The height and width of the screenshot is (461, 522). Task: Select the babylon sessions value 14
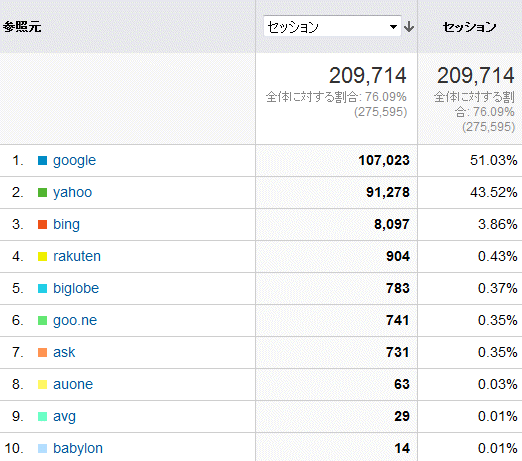[x=402, y=449]
